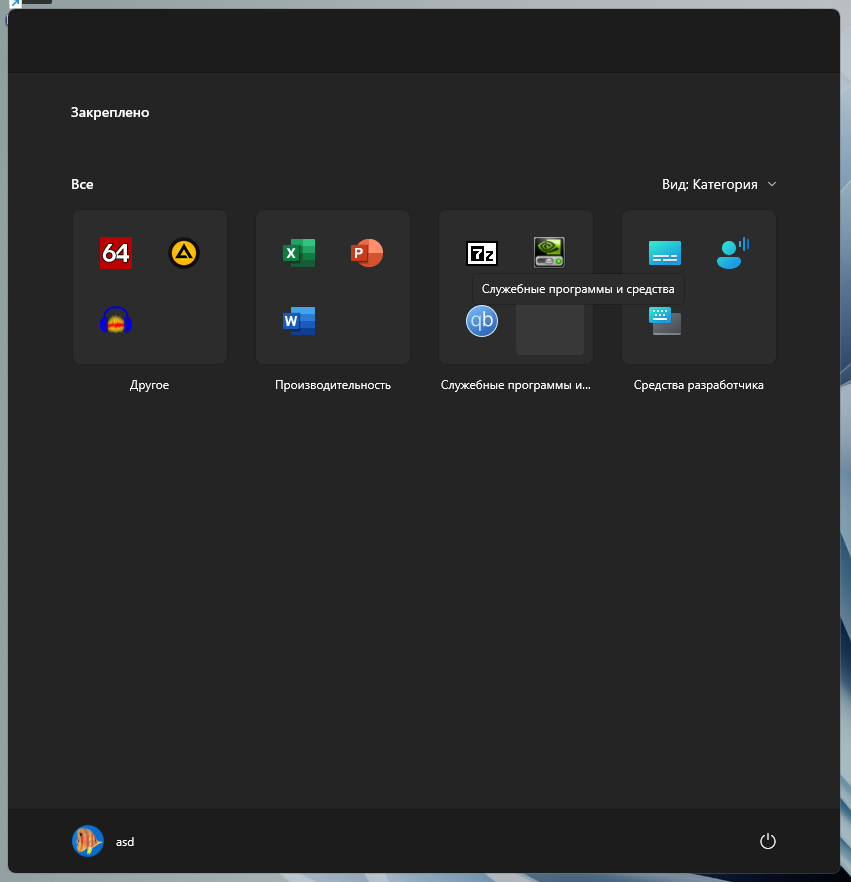
Task: Open the asd user account avatar
Action: click(x=88, y=842)
